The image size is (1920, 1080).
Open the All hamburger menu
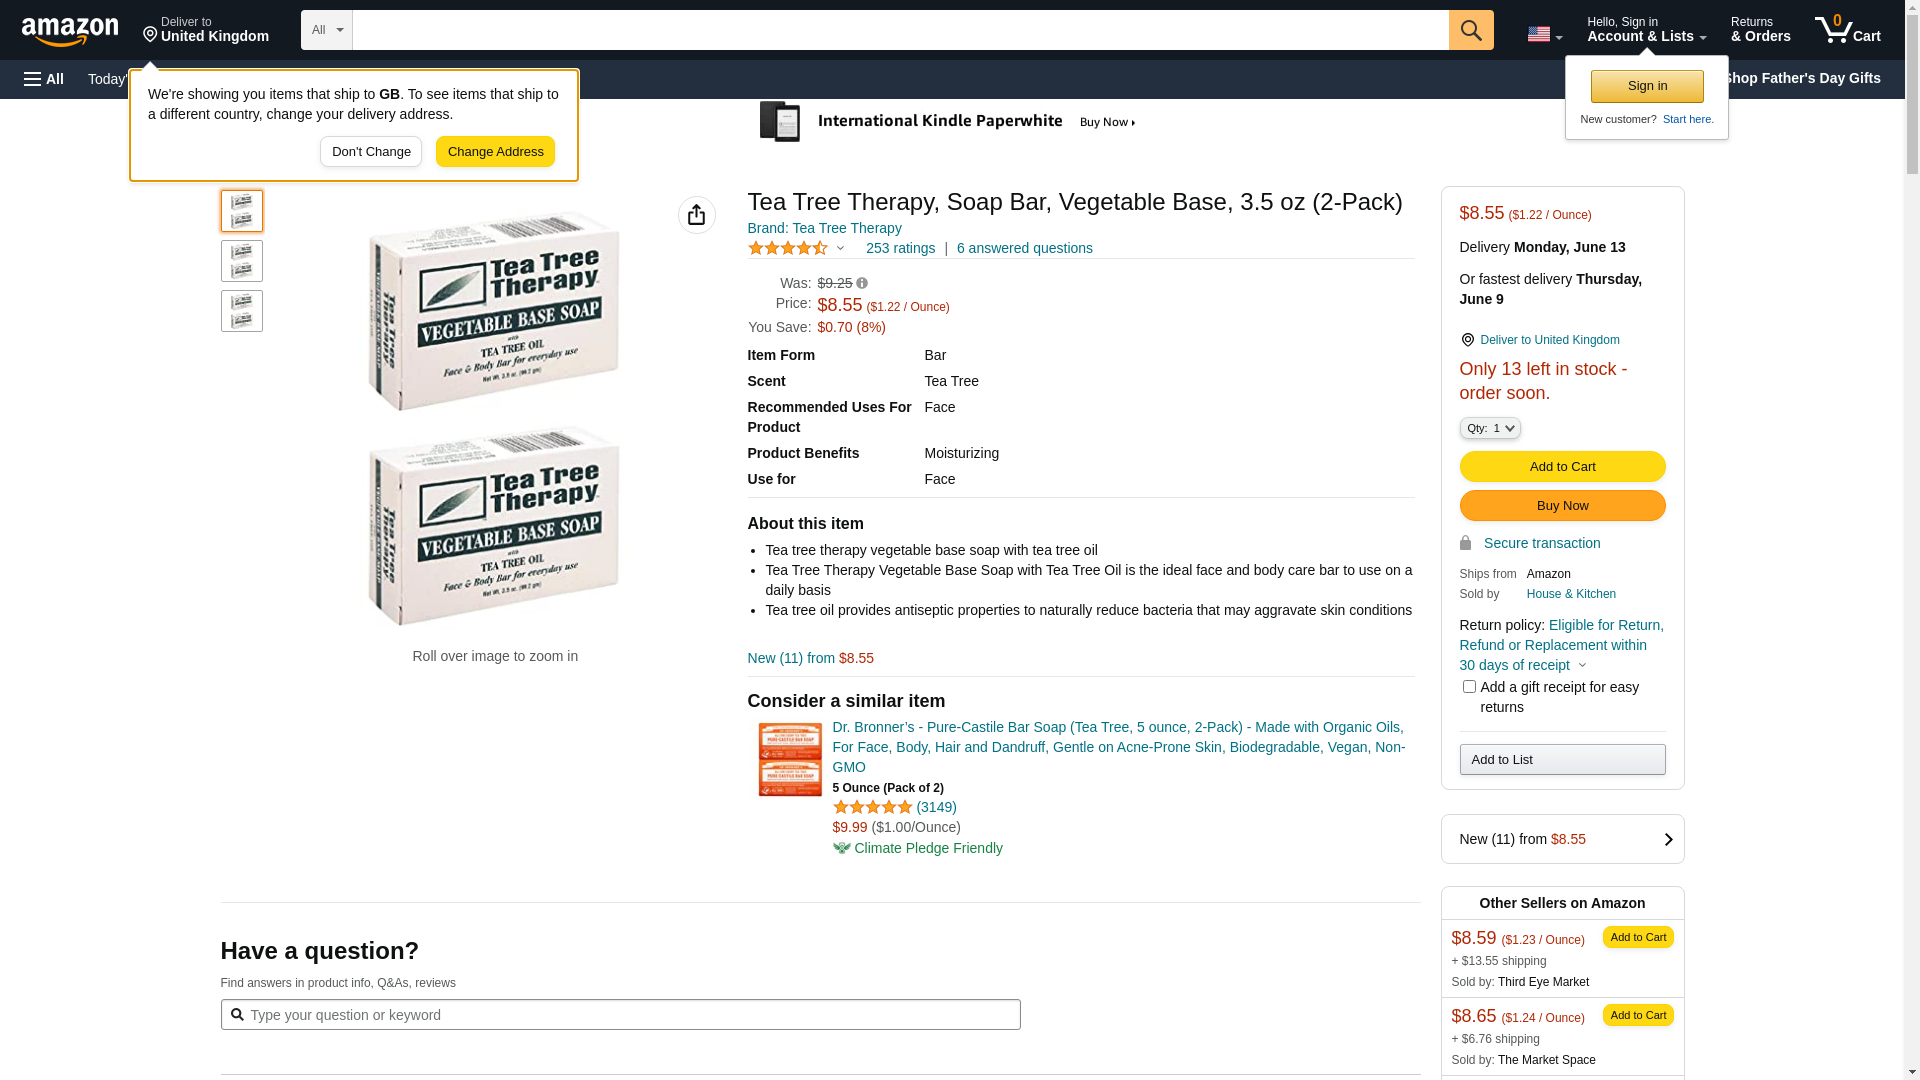[x=44, y=79]
